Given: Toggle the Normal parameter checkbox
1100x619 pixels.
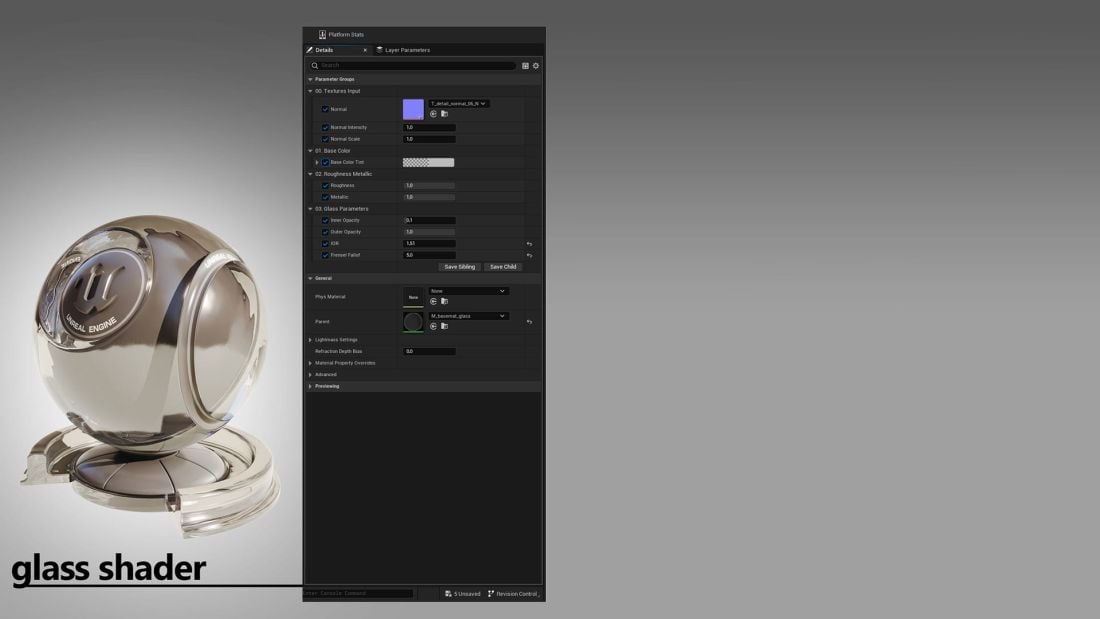Looking at the screenshot, I should pos(325,109).
